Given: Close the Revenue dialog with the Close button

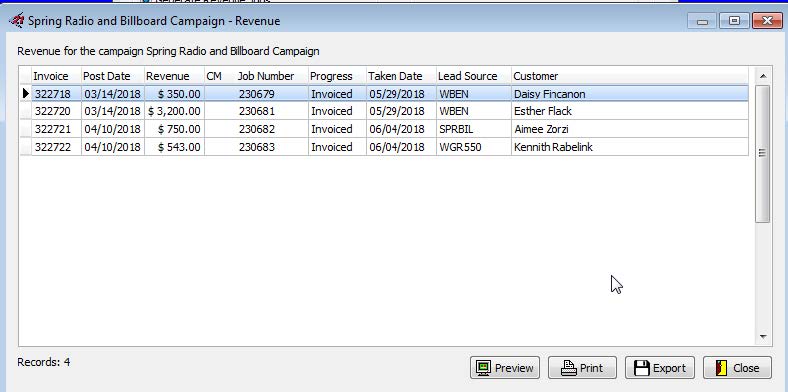Looking at the screenshot, I should tap(737, 368).
